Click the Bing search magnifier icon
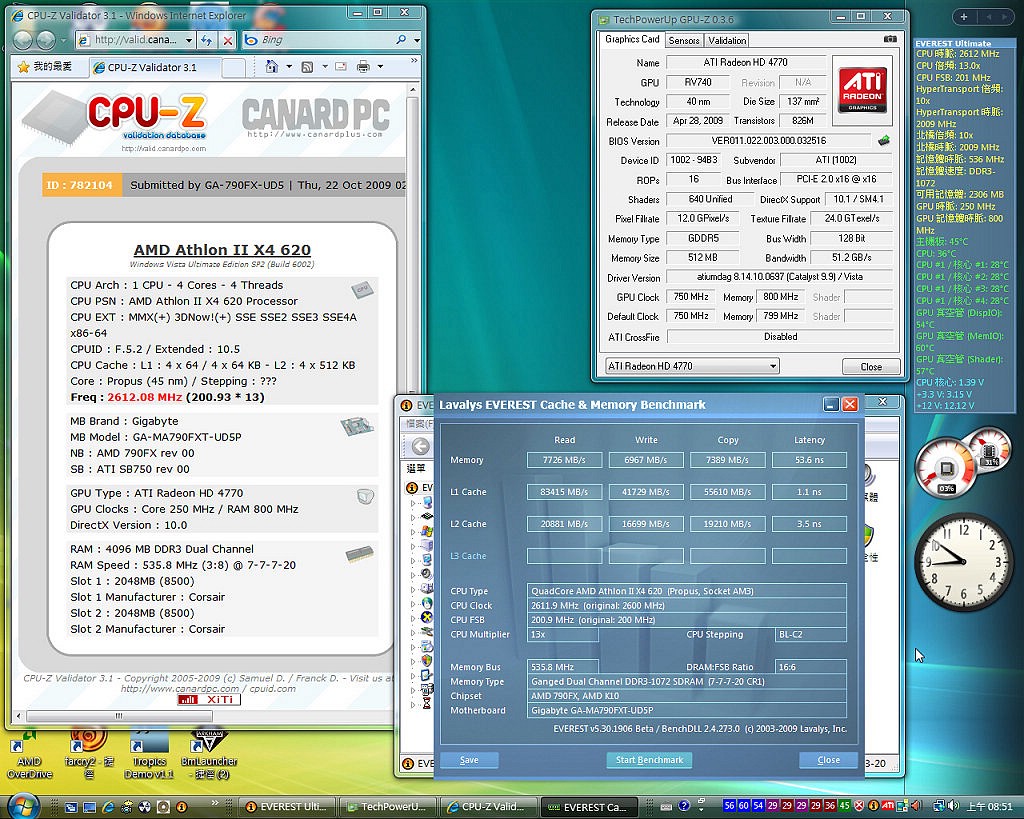Screen dimensions: 1024x819 (401, 40)
